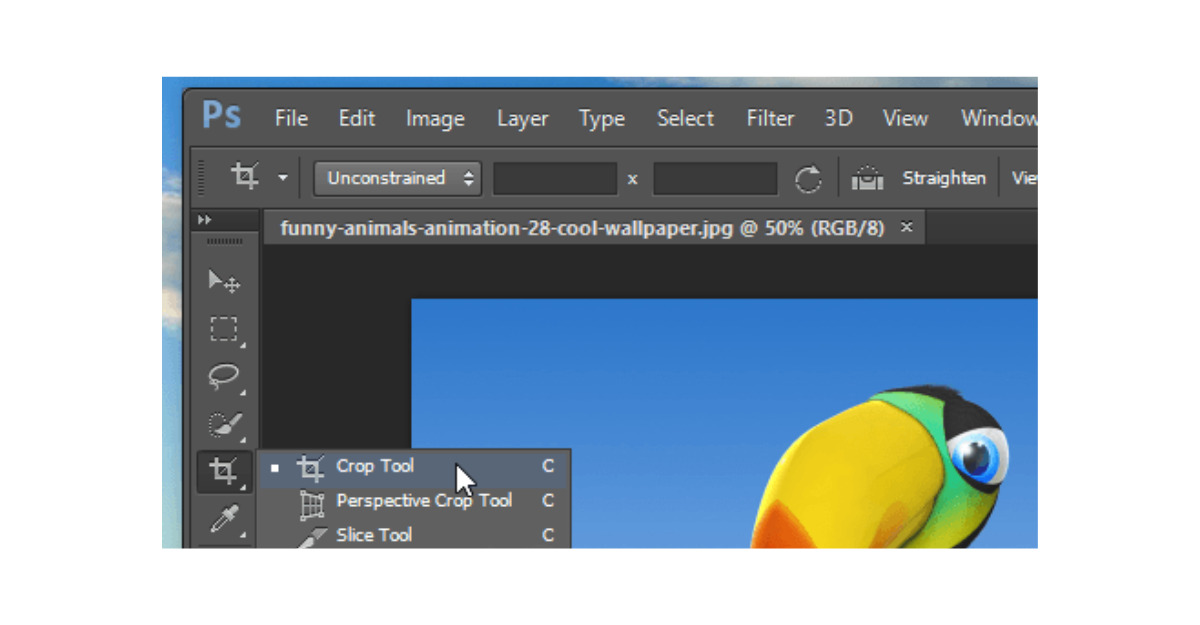Select the Quick Selection tool
This screenshot has width=1200, height=625.
(223, 424)
